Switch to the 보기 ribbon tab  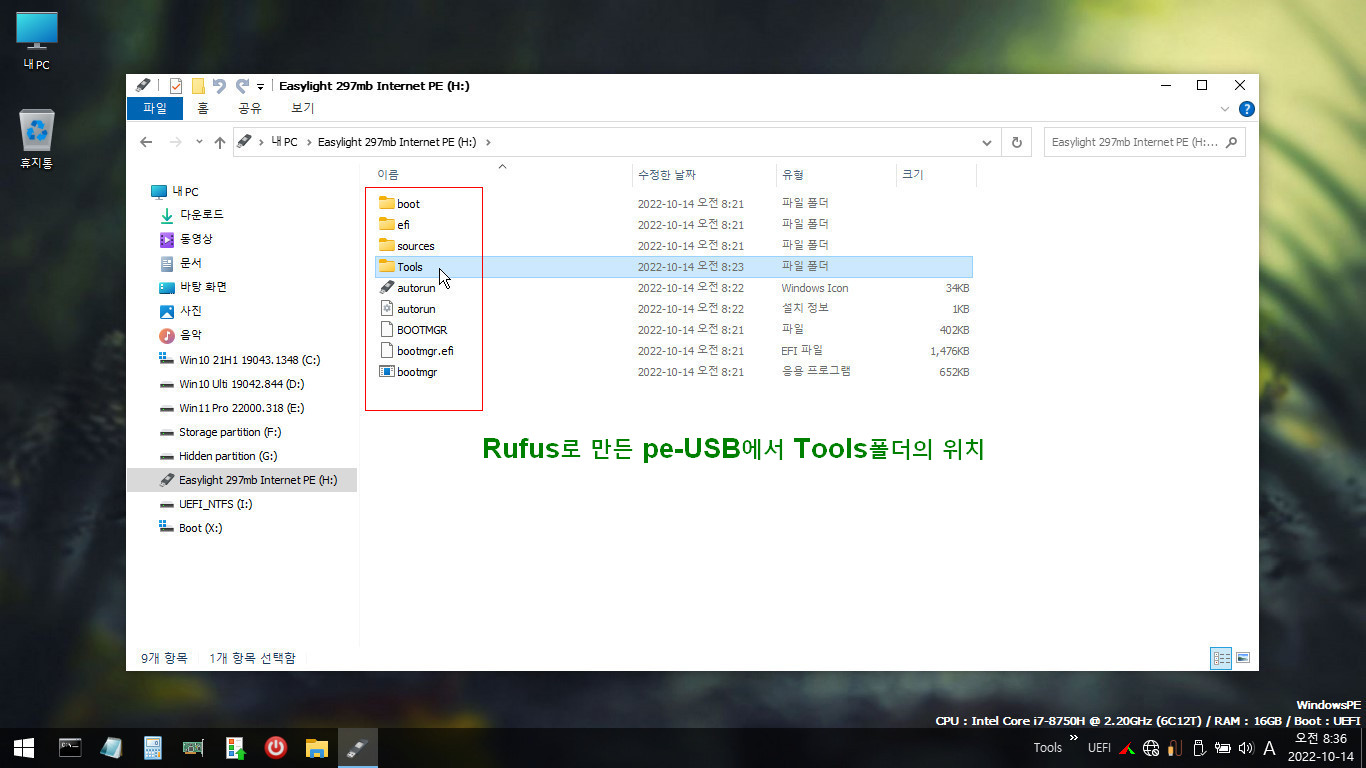pyautogui.click(x=302, y=108)
